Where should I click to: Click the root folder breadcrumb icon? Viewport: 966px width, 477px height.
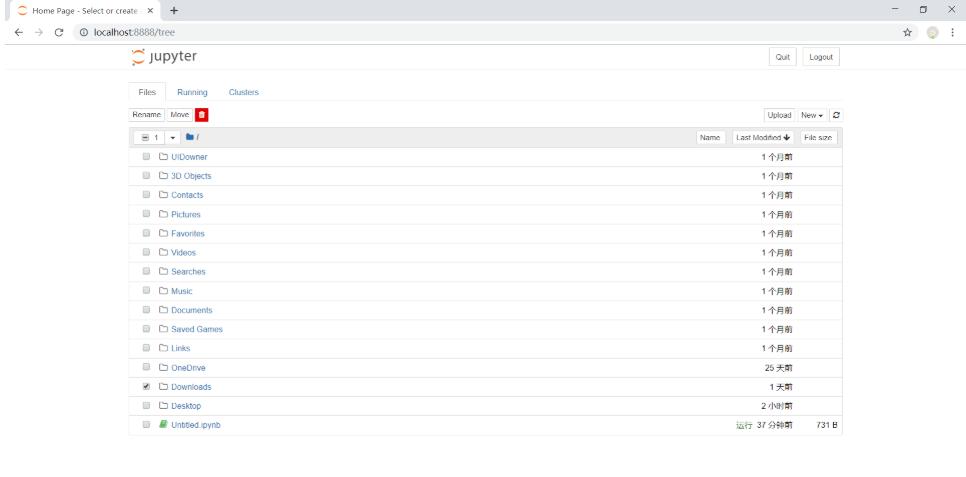pyautogui.click(x=190, y=137)
